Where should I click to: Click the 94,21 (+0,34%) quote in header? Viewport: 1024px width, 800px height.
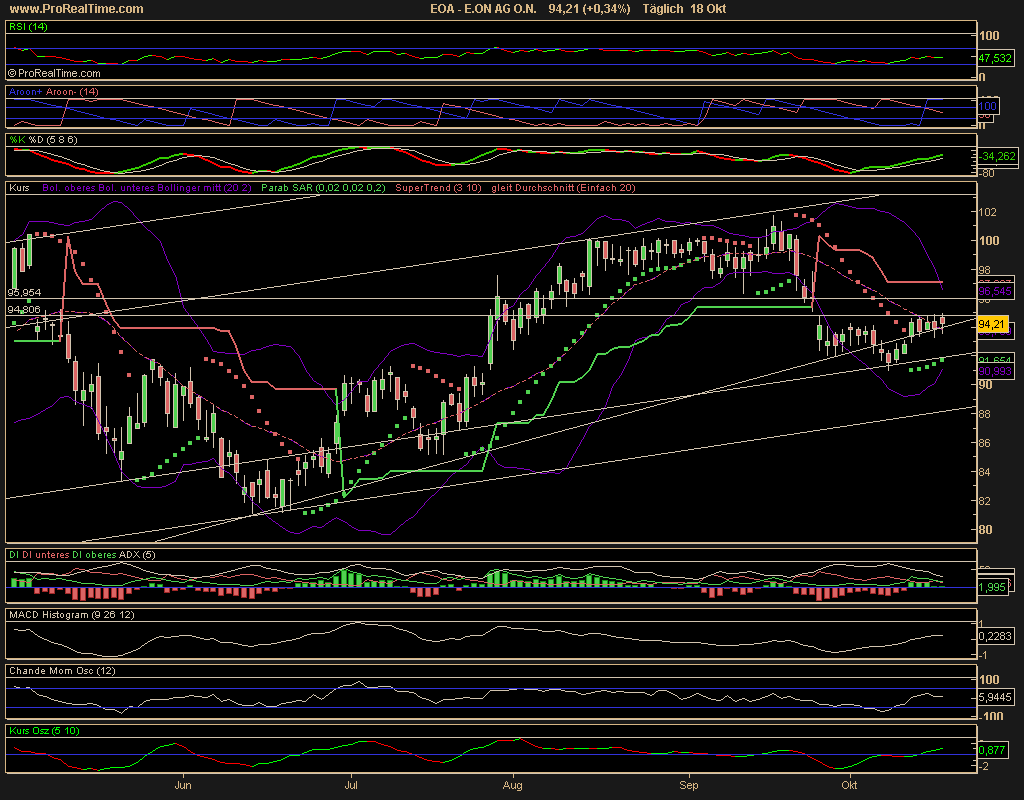point(589,8)
